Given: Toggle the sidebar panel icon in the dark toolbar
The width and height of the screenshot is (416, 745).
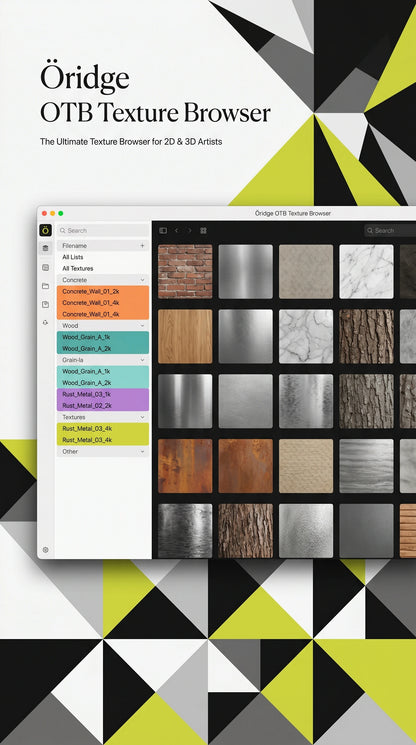Looking at the screenshot, I should [x=163, y=230].
